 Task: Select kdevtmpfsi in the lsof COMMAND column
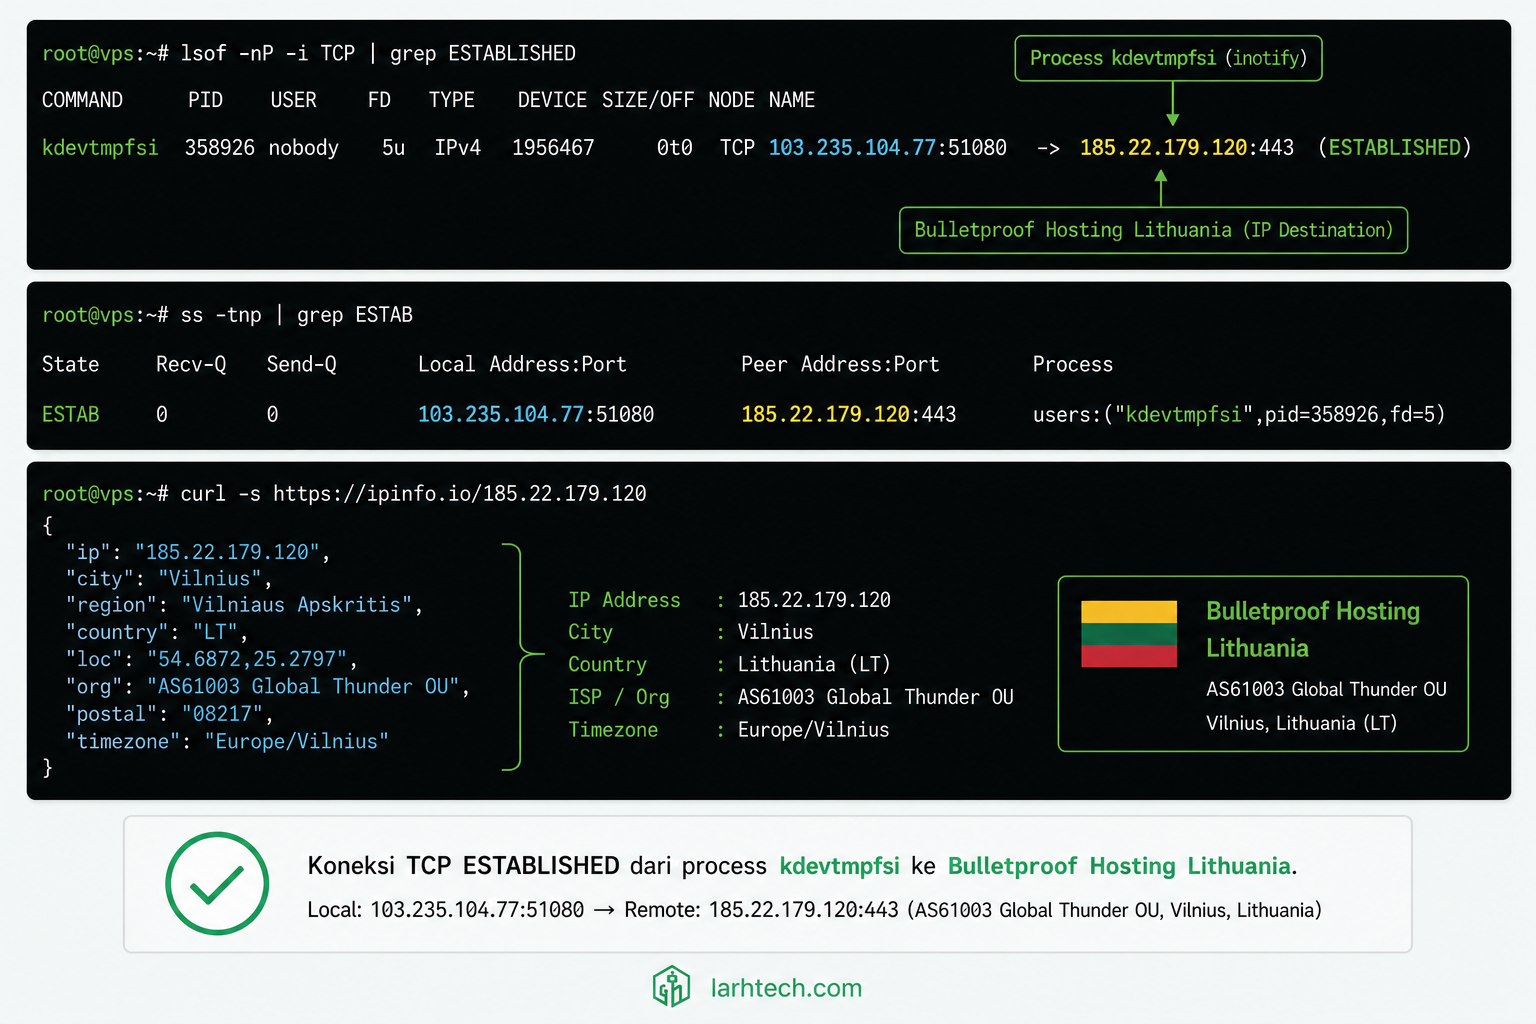(100, 148)
